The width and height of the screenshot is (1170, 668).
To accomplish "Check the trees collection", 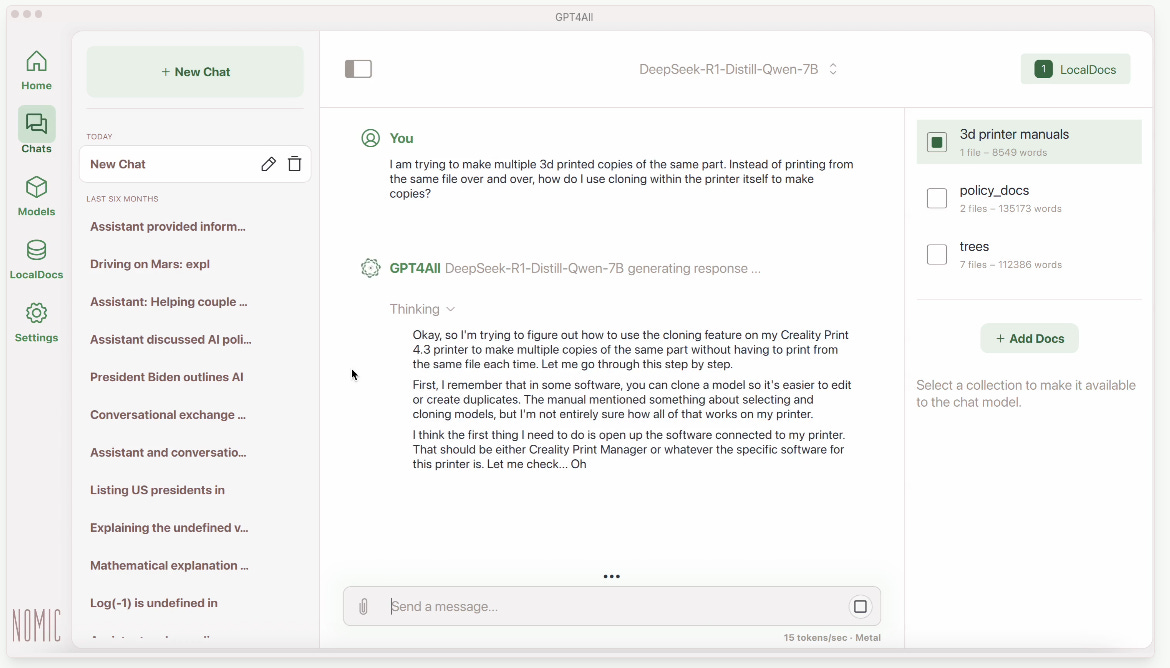I will (936, 254).
